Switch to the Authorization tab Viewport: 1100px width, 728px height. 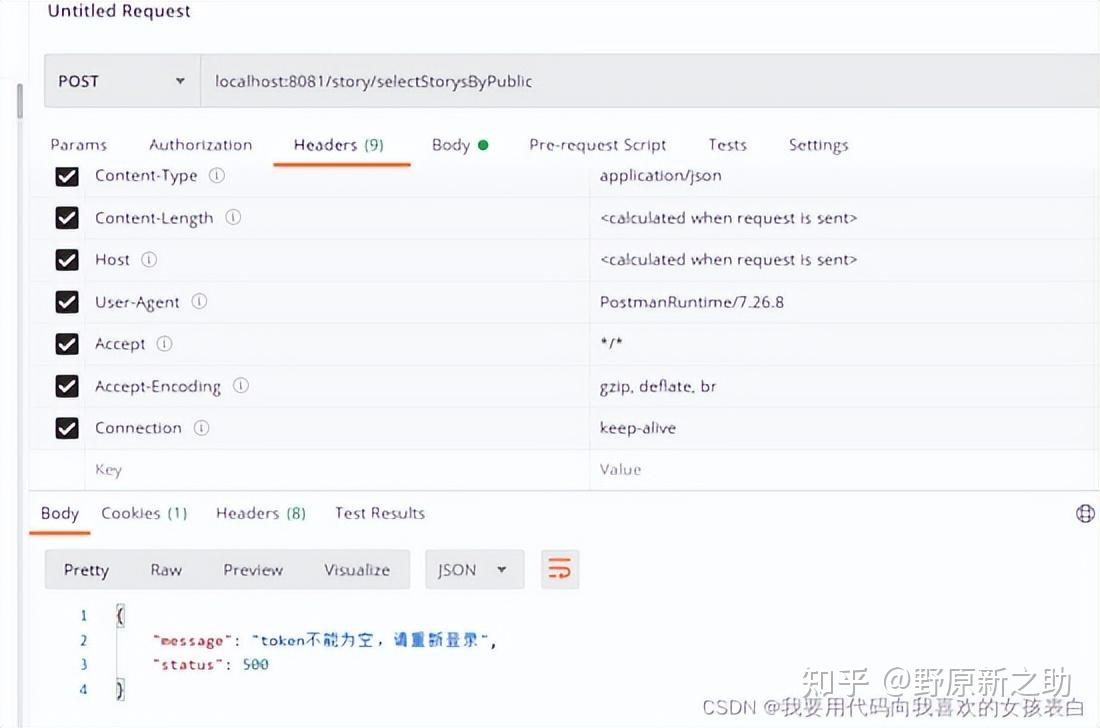point(200,144)
